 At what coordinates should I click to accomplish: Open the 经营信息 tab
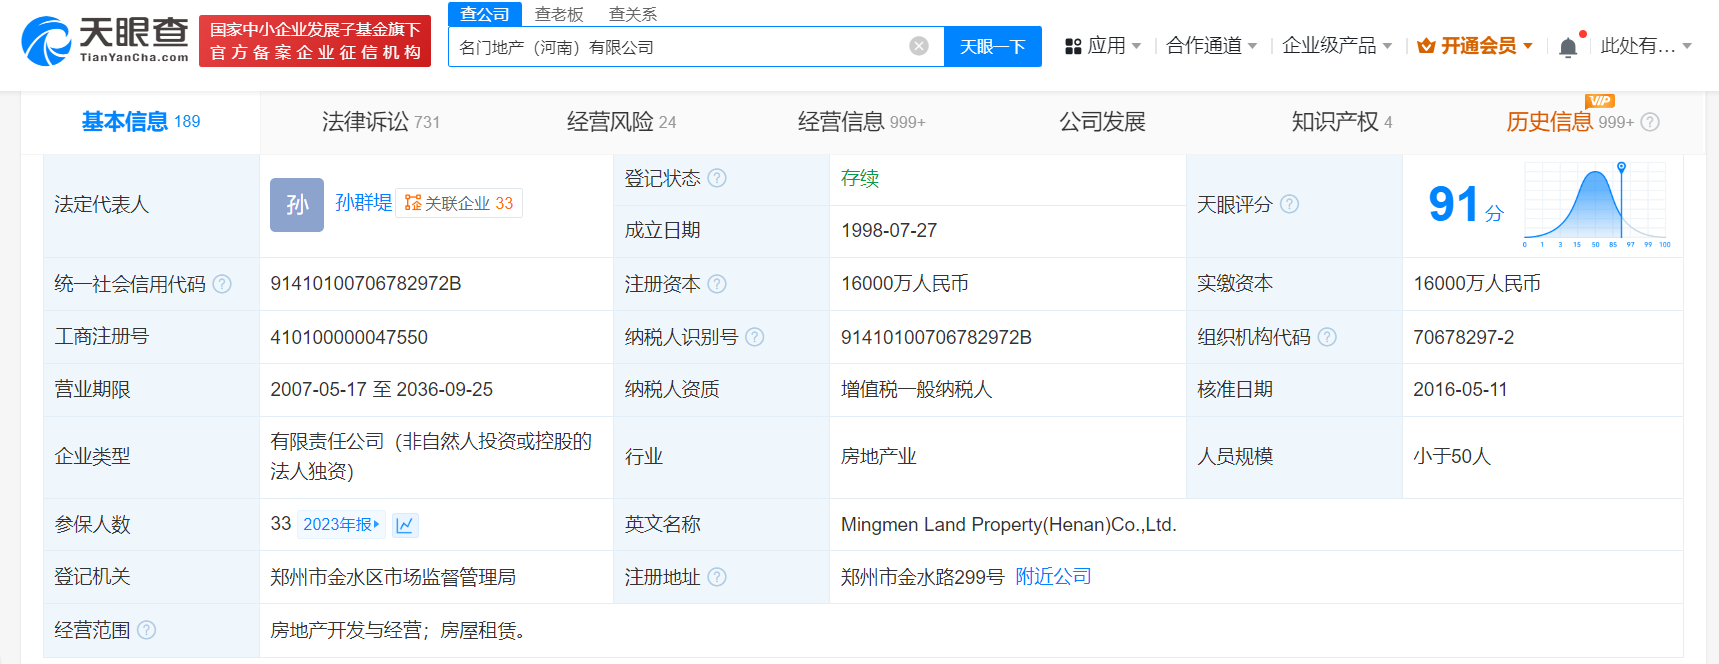pyautogui.click(x=861, y=122)
